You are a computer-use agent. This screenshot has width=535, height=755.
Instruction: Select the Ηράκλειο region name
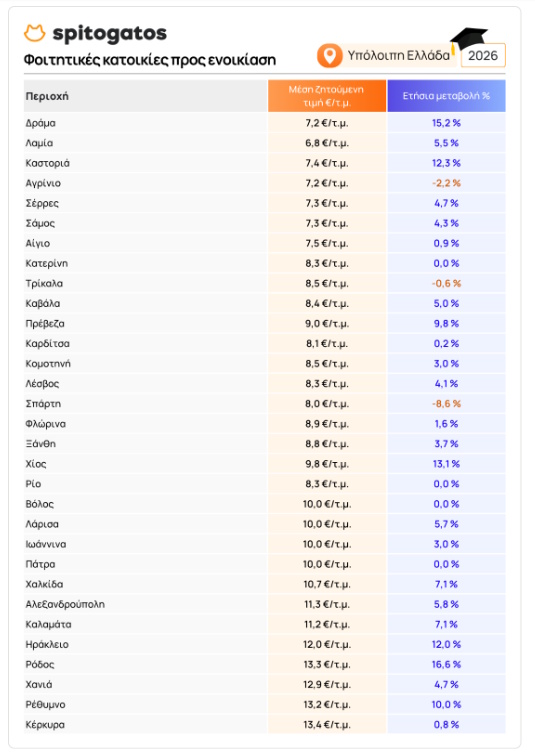point(47,644)
